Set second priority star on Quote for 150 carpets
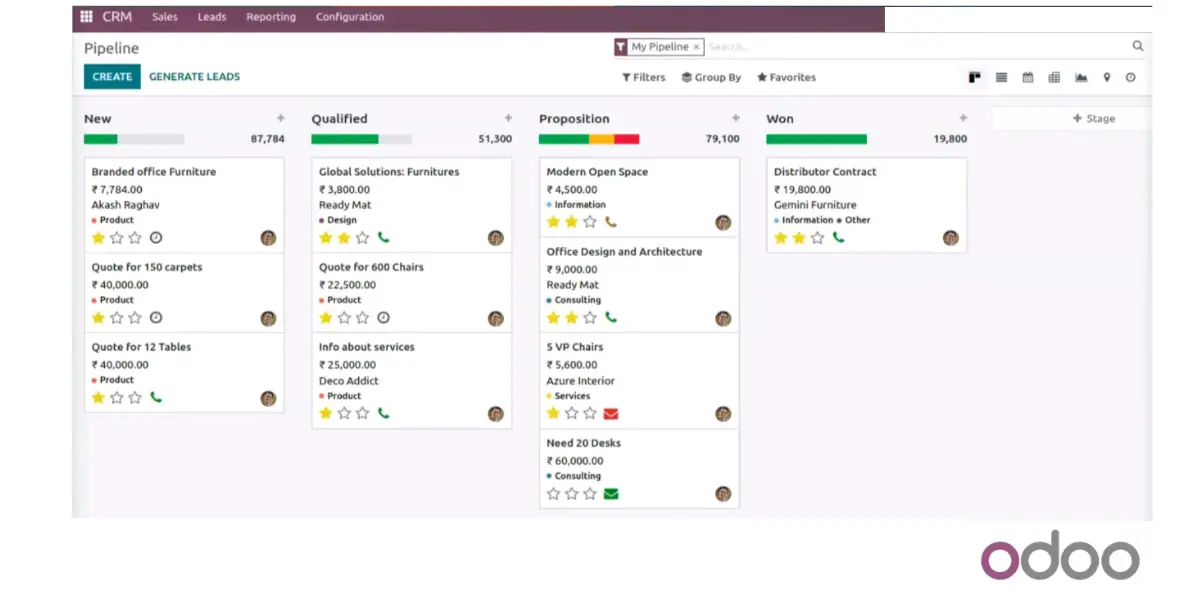Screen dimensions: 1200x600 tap(117, 318)
